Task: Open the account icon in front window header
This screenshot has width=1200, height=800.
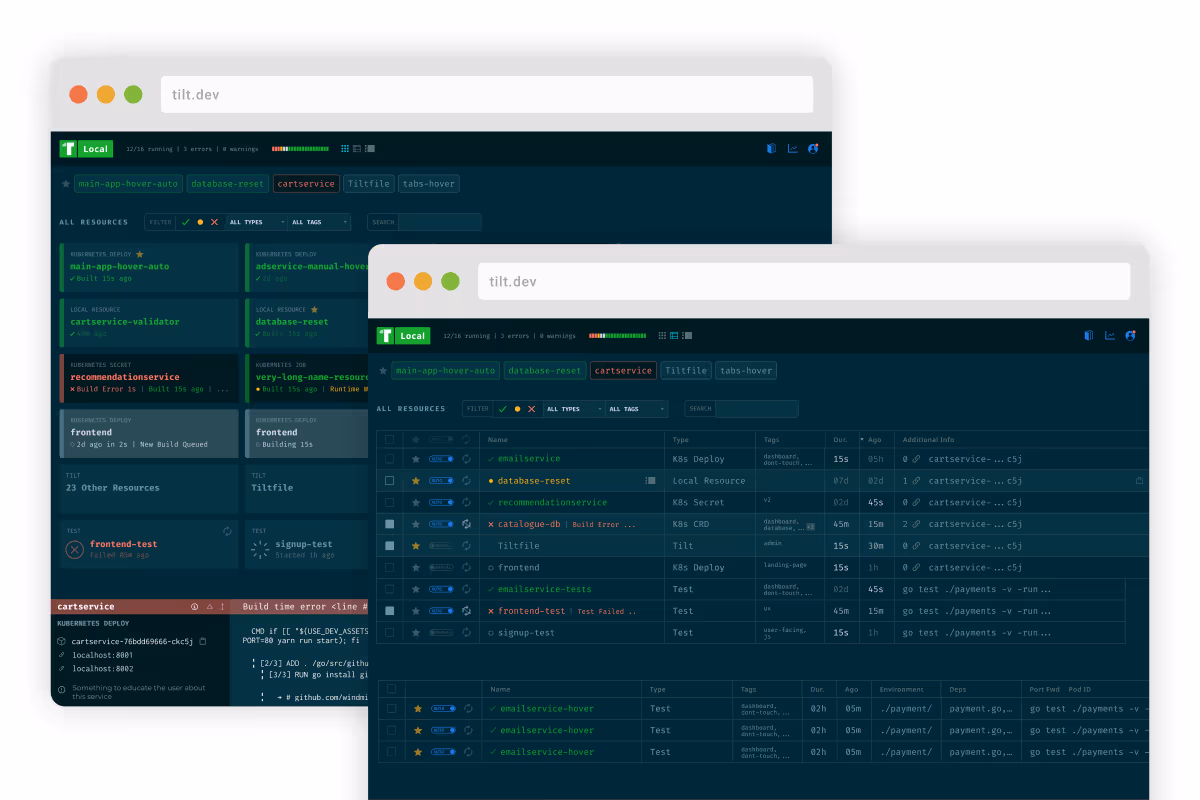Action: (x=1131, y=336)
